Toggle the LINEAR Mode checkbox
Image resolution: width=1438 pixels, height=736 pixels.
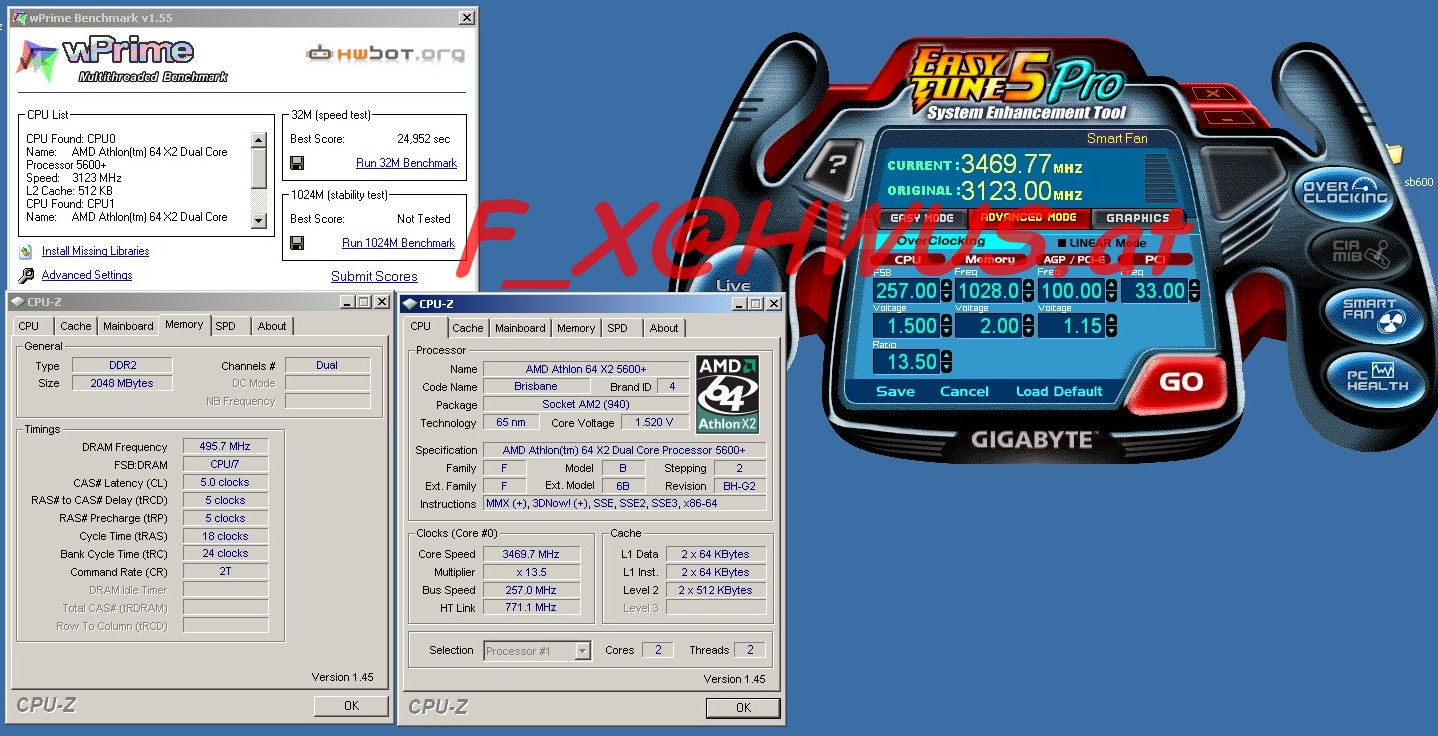click(x=1062, y=243)
